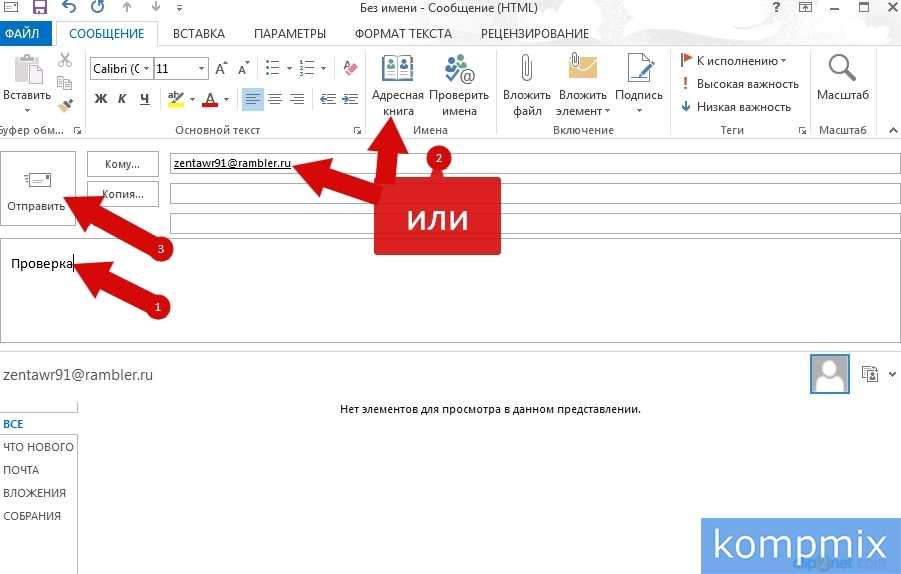The width and height of the screenshot is (901, 574).
Task: Toggle bold Ж formatting
Action: (101, 99)
